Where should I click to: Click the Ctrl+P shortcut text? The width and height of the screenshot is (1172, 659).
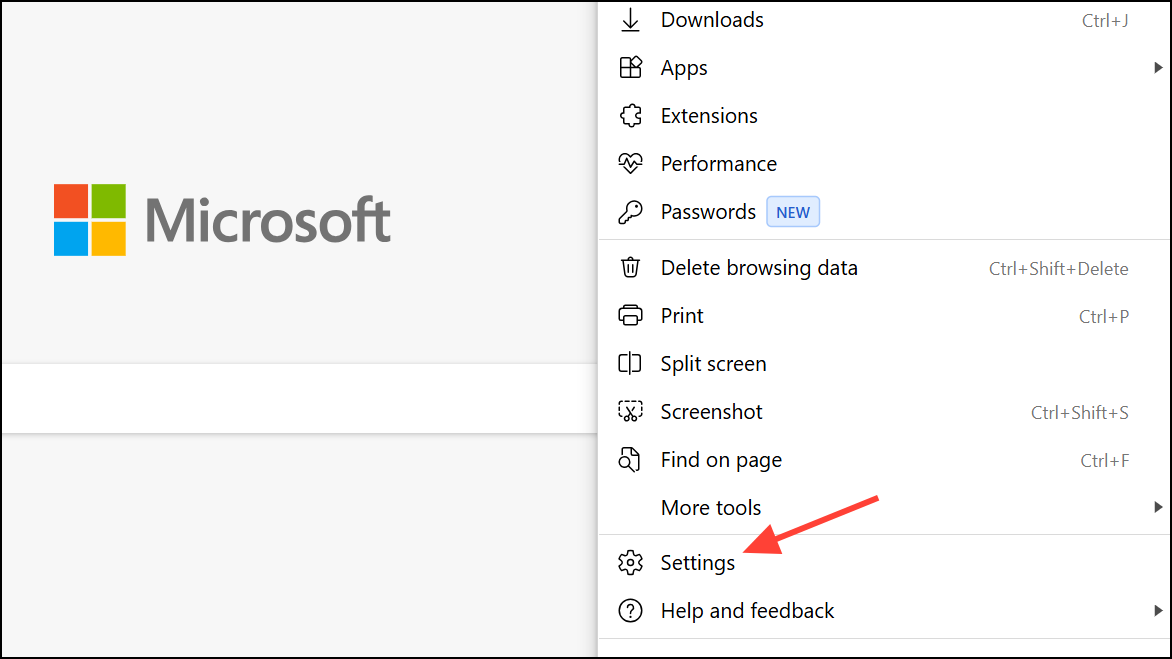tap(1103, 317)
